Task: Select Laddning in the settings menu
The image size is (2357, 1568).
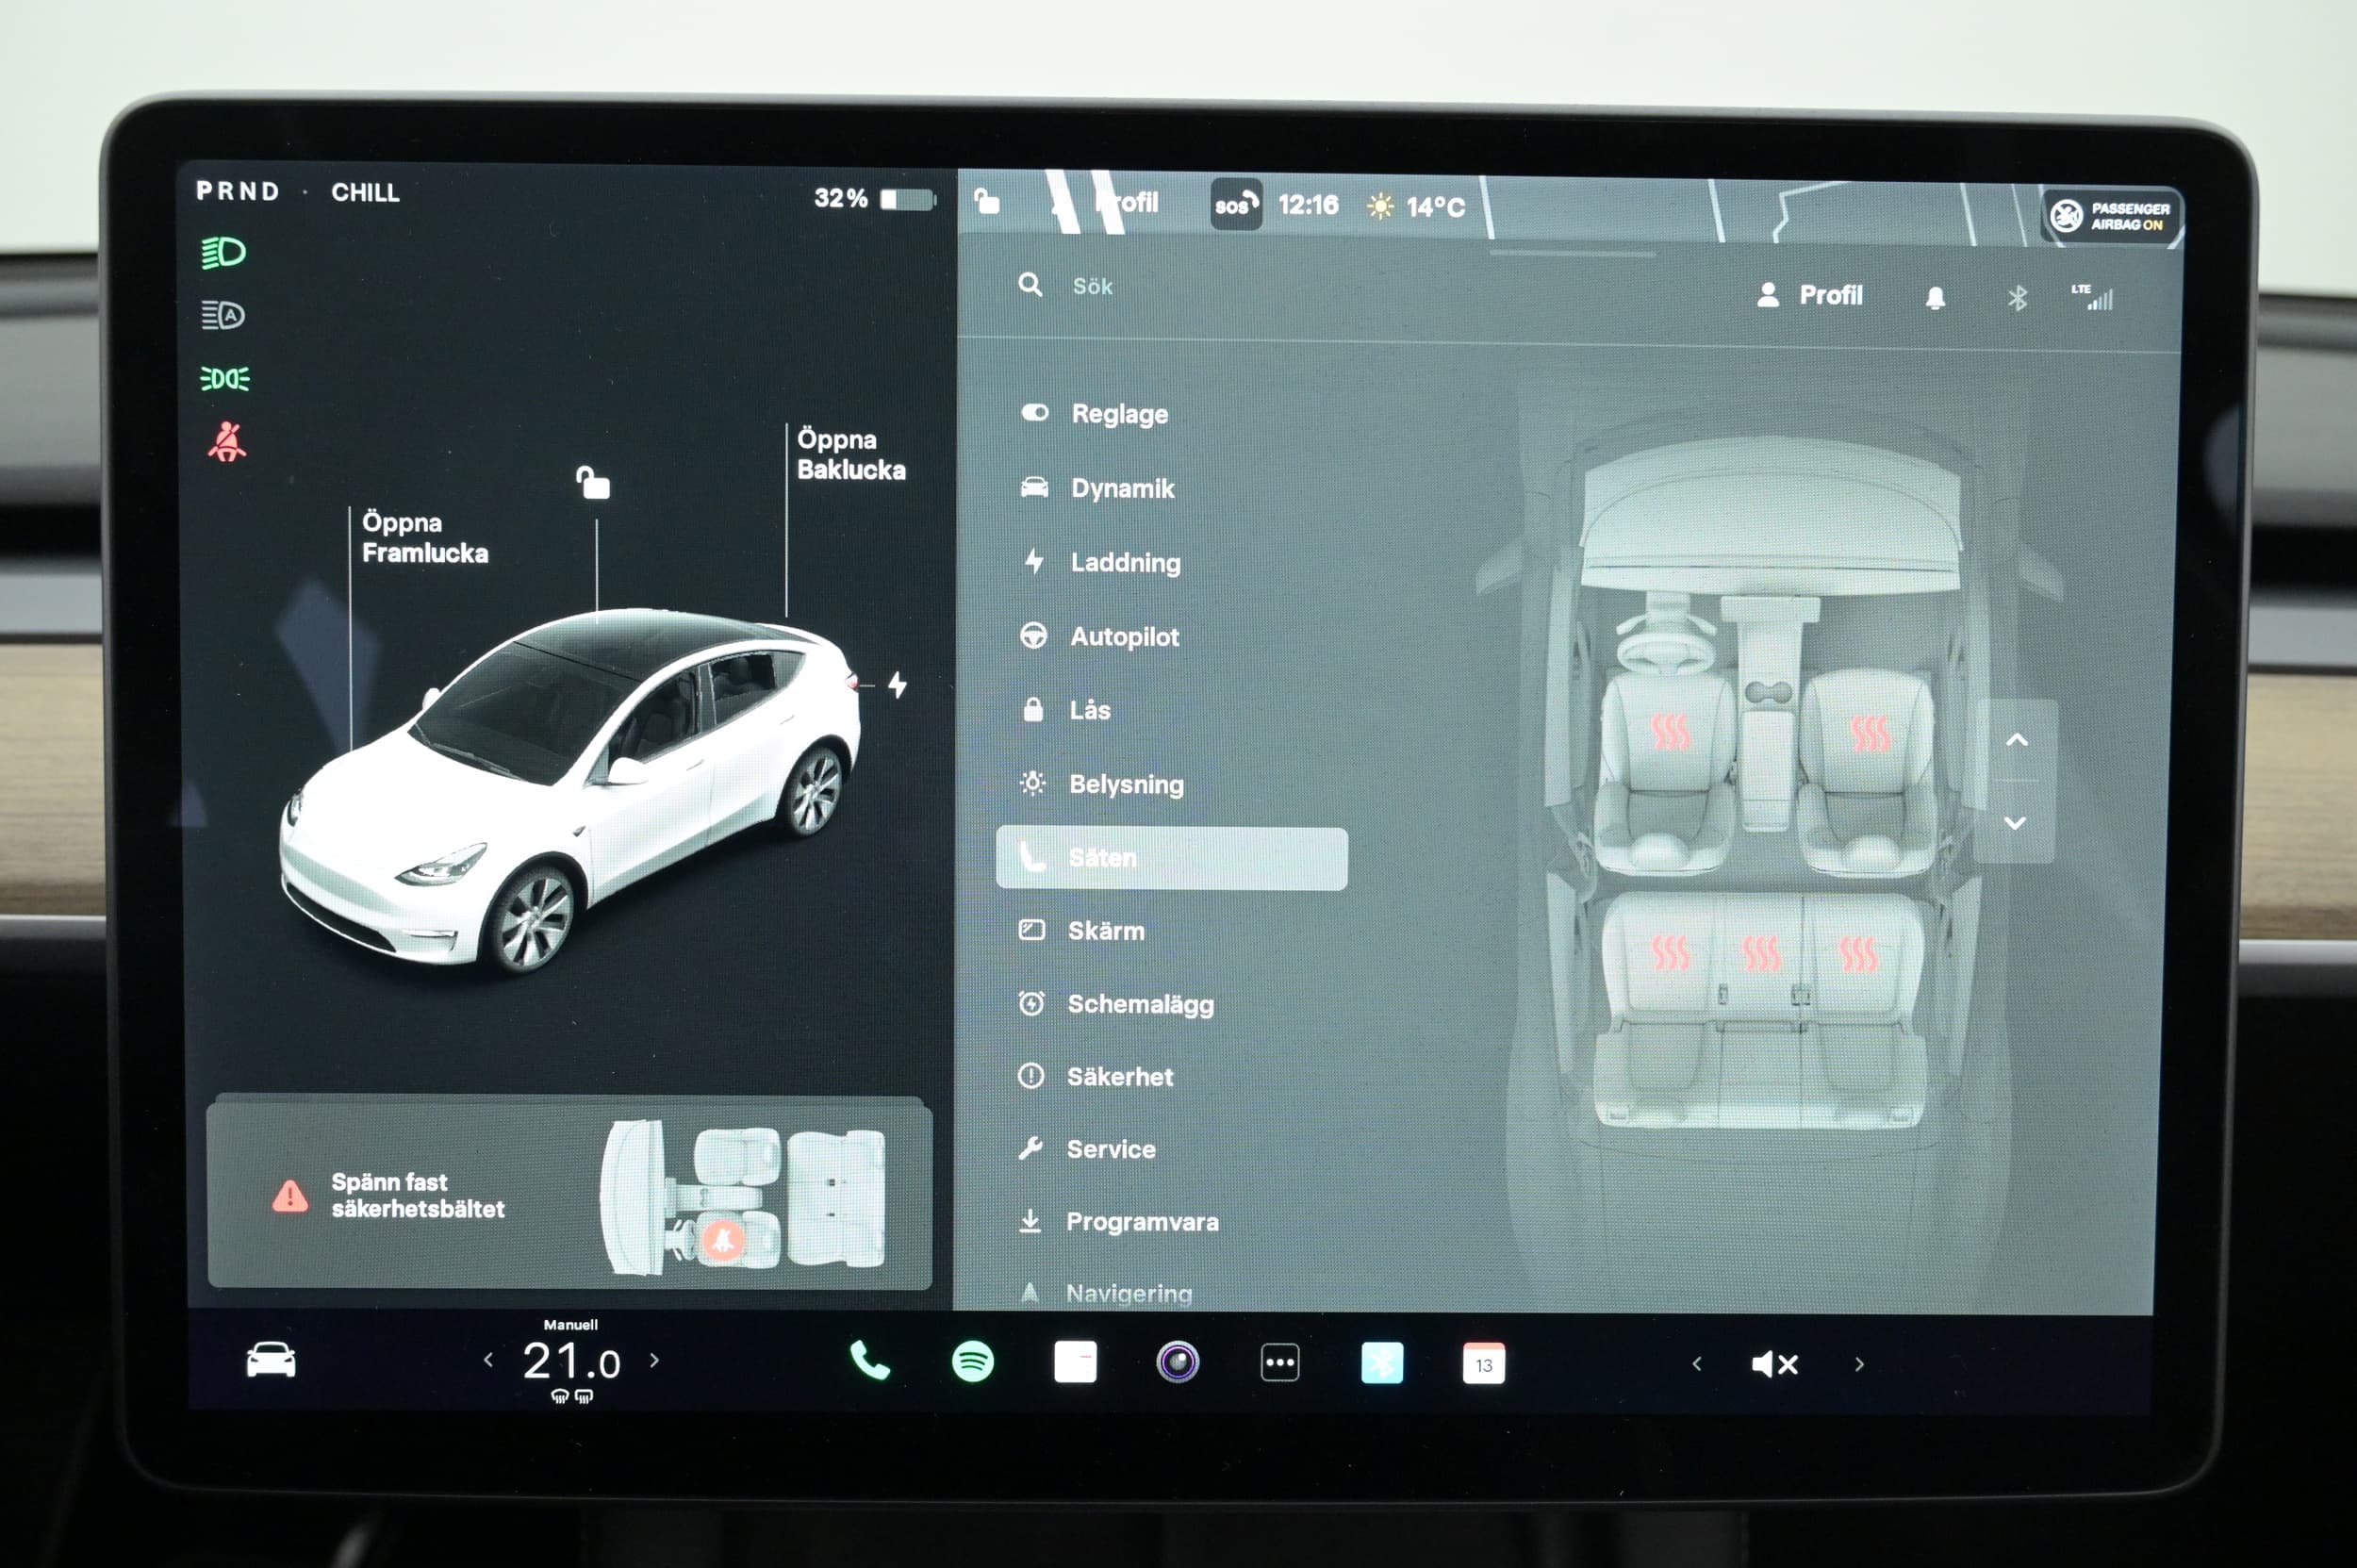Action: click(1124, 563)
